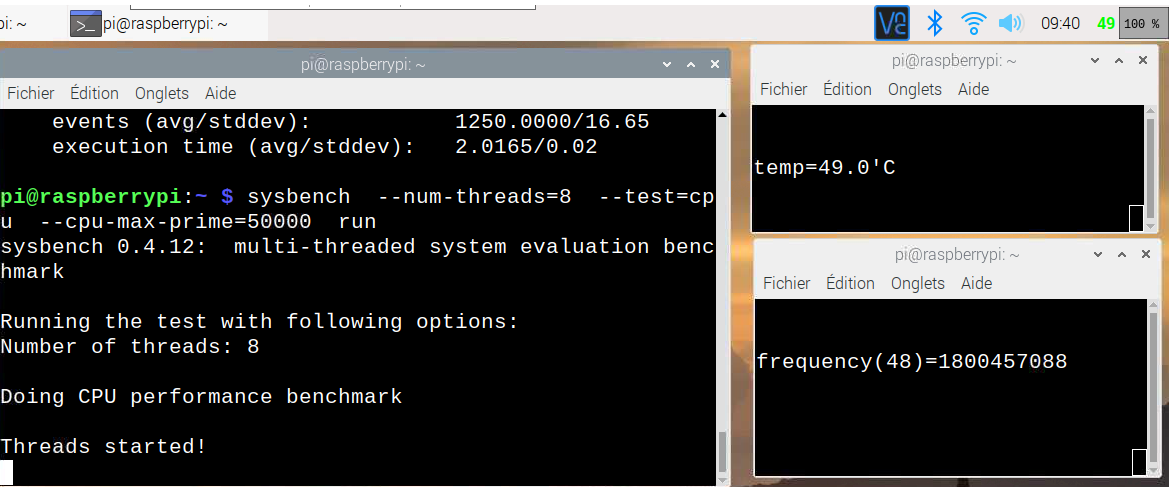Click the green pi@raspberrypi prompt text

coord(90,197)
